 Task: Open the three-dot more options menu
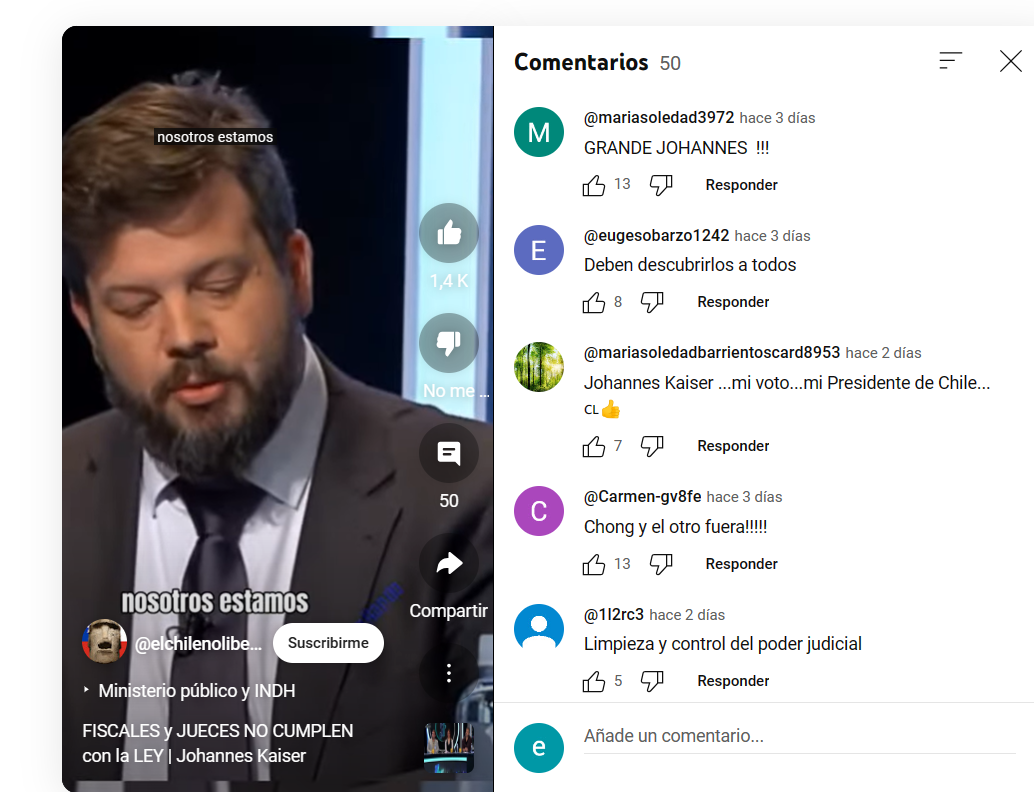[449, 673]
